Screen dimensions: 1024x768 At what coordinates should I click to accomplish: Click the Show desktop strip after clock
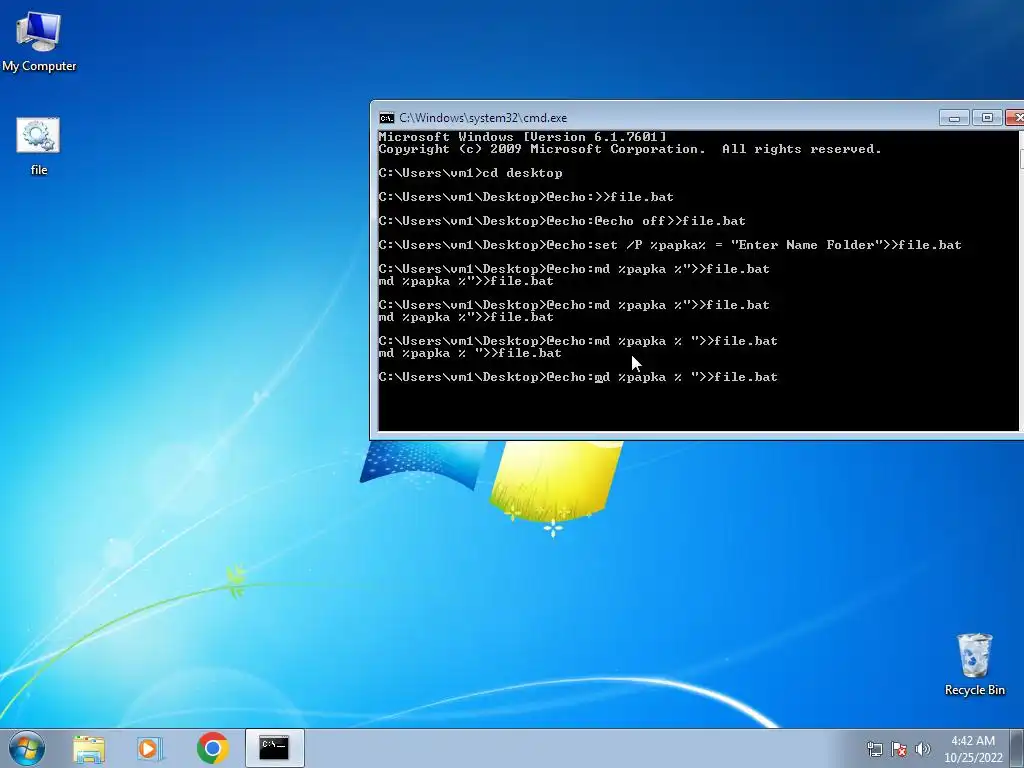[1017, 748]
